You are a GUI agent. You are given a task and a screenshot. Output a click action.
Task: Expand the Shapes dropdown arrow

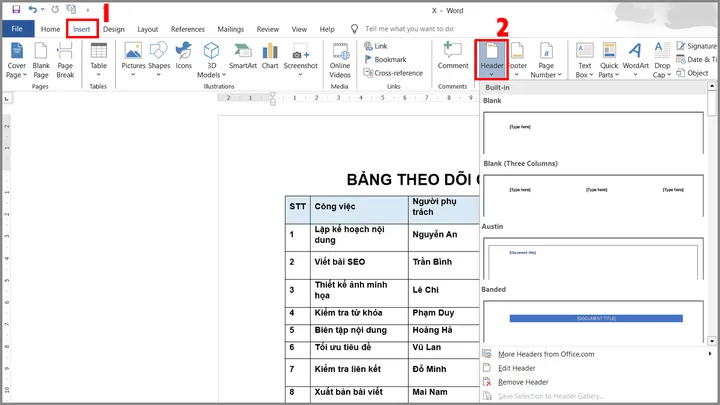click(x=159, y=75)
